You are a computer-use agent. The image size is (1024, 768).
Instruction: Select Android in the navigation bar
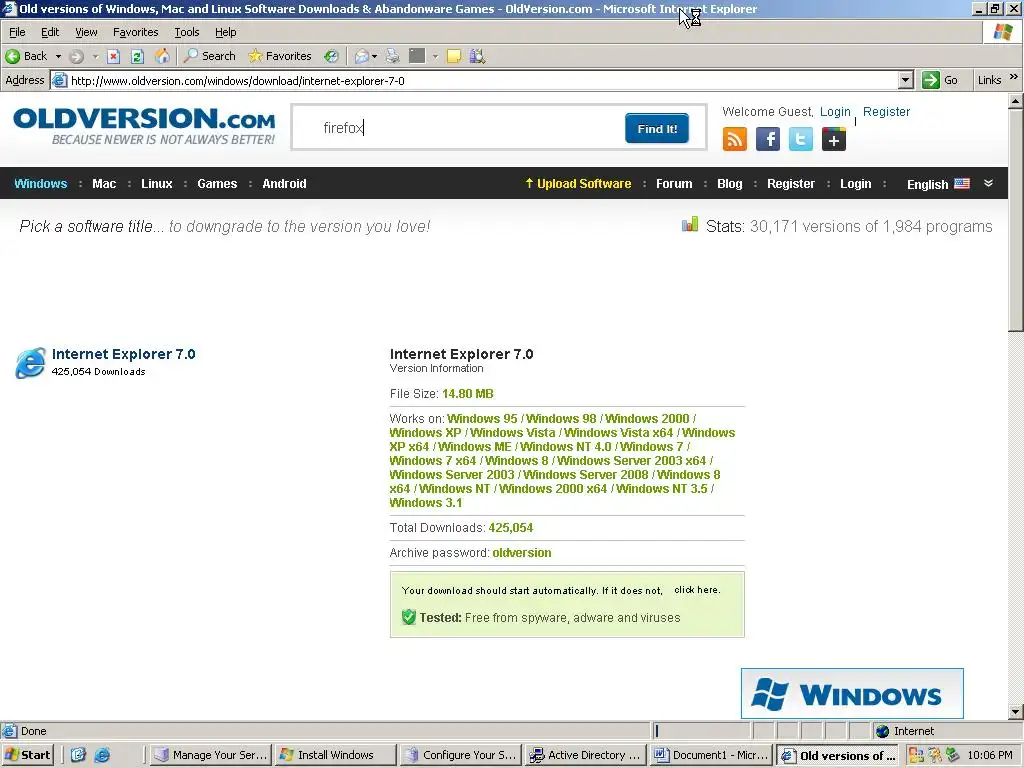(284, 184)
